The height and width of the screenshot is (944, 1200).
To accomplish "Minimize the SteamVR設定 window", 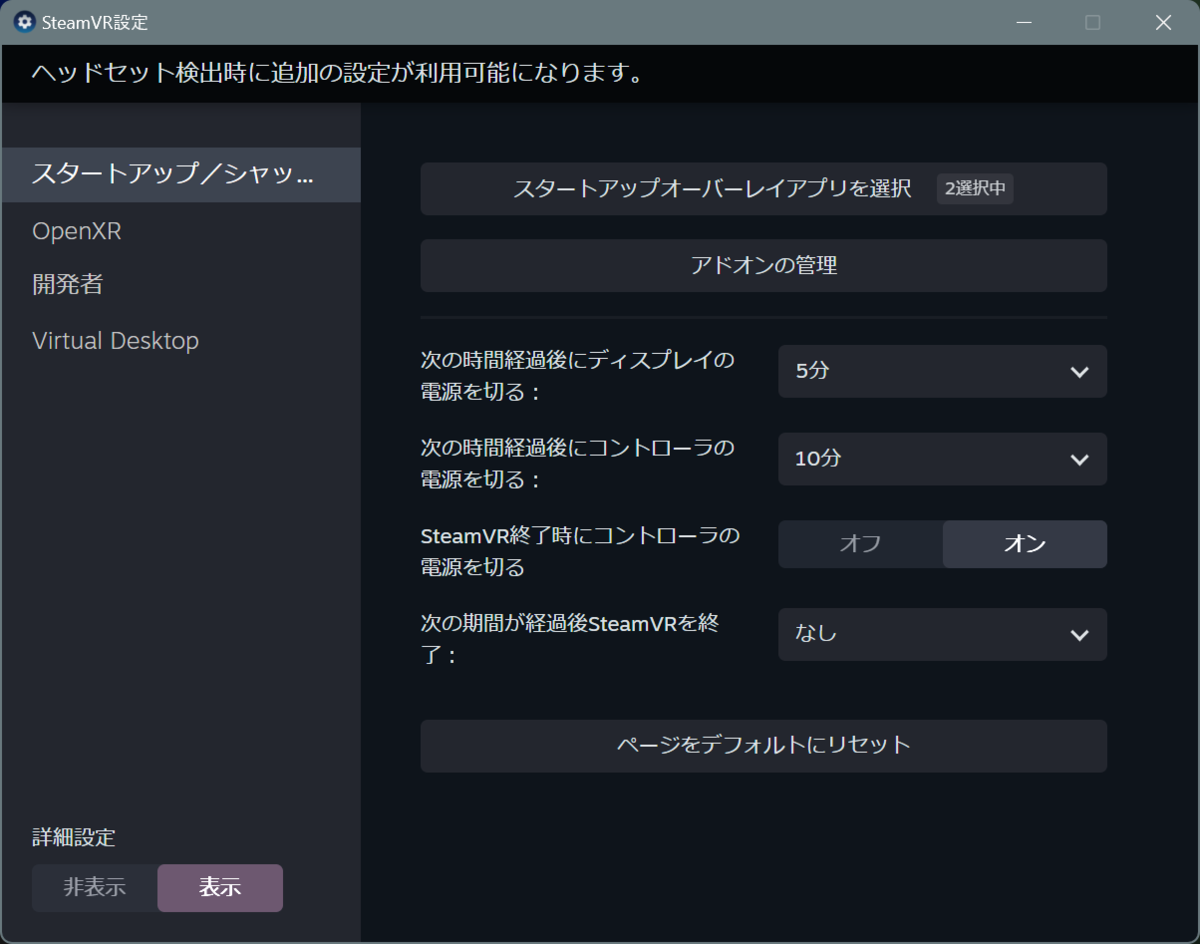I will click(x=1024, y=22).
